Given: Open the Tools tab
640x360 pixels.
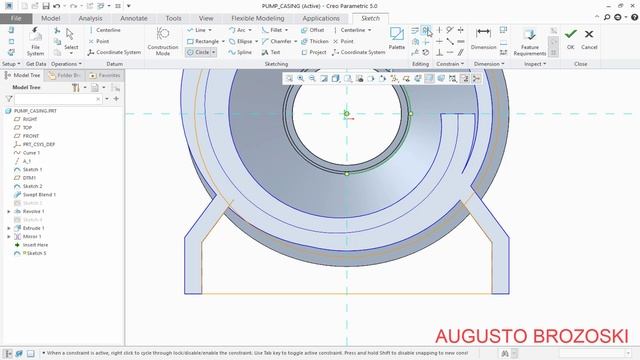Looking at the screenshot, I should click(x=173, y=18).
